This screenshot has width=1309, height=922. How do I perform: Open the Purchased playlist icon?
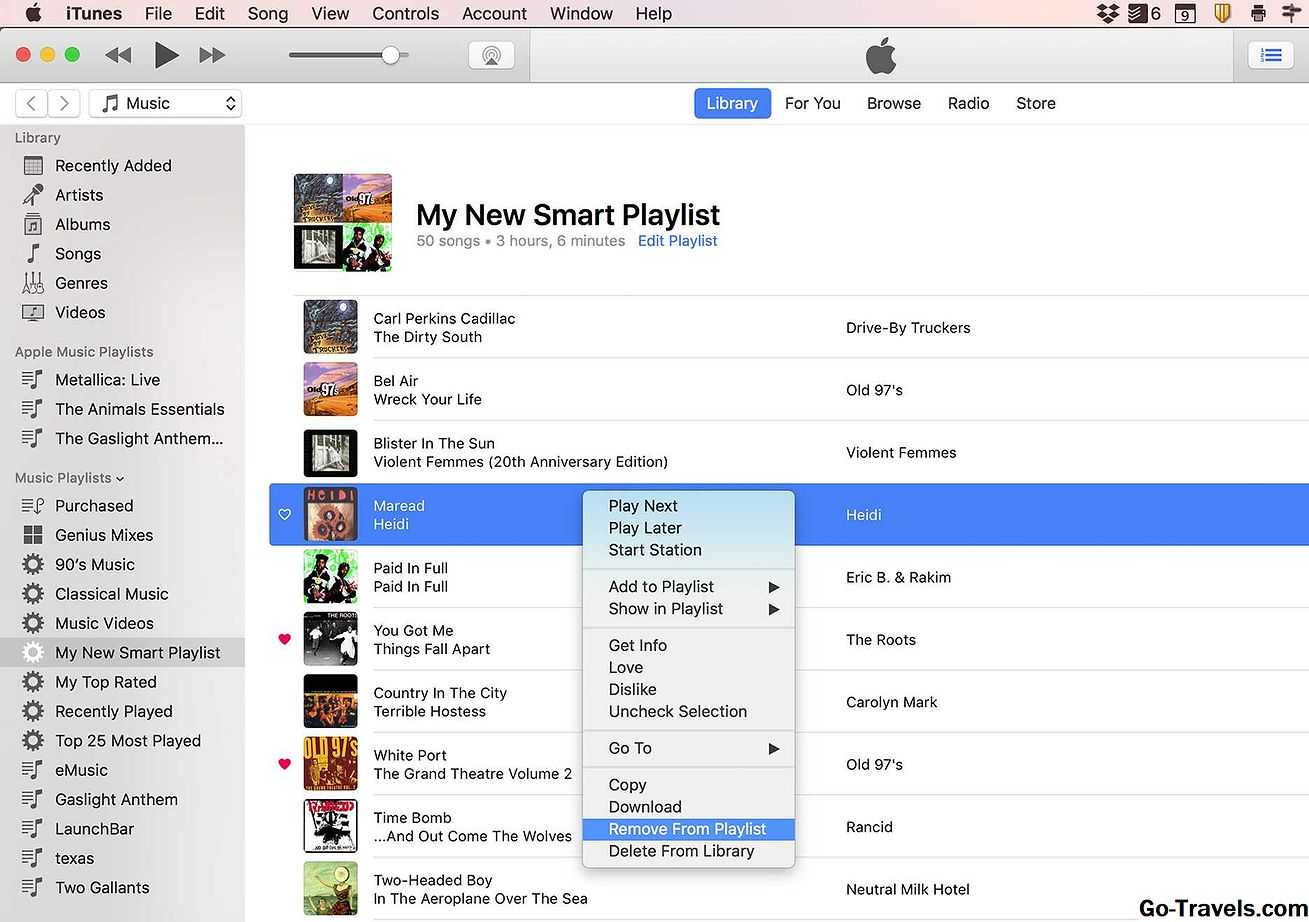click(x=33, y=506)
